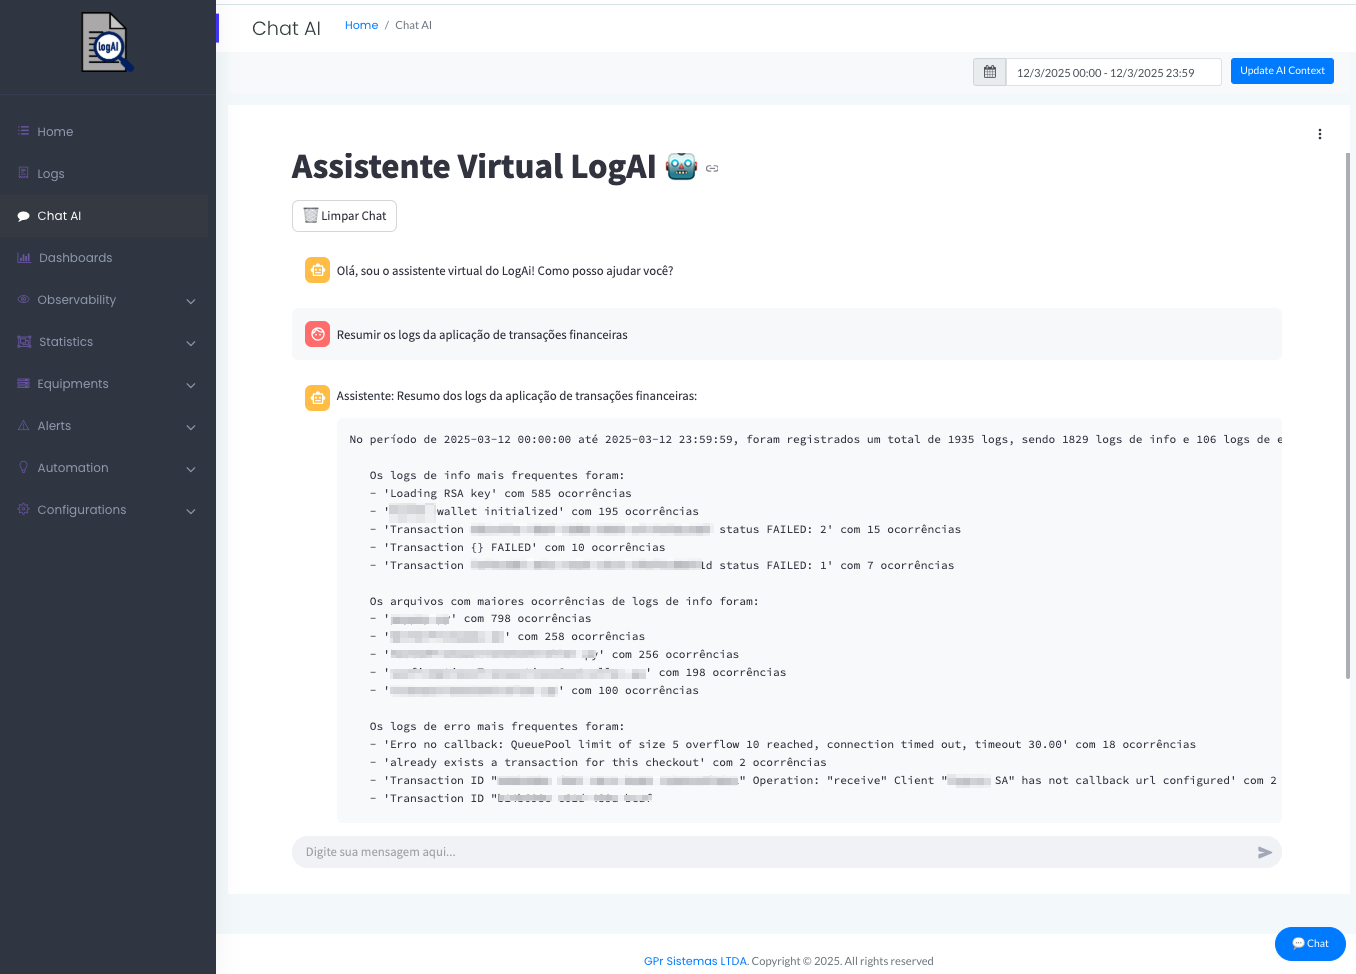Clear conversation with Limpar Chat button
This screenshot has width=1356, height=974.
click(x=344, y=216)
